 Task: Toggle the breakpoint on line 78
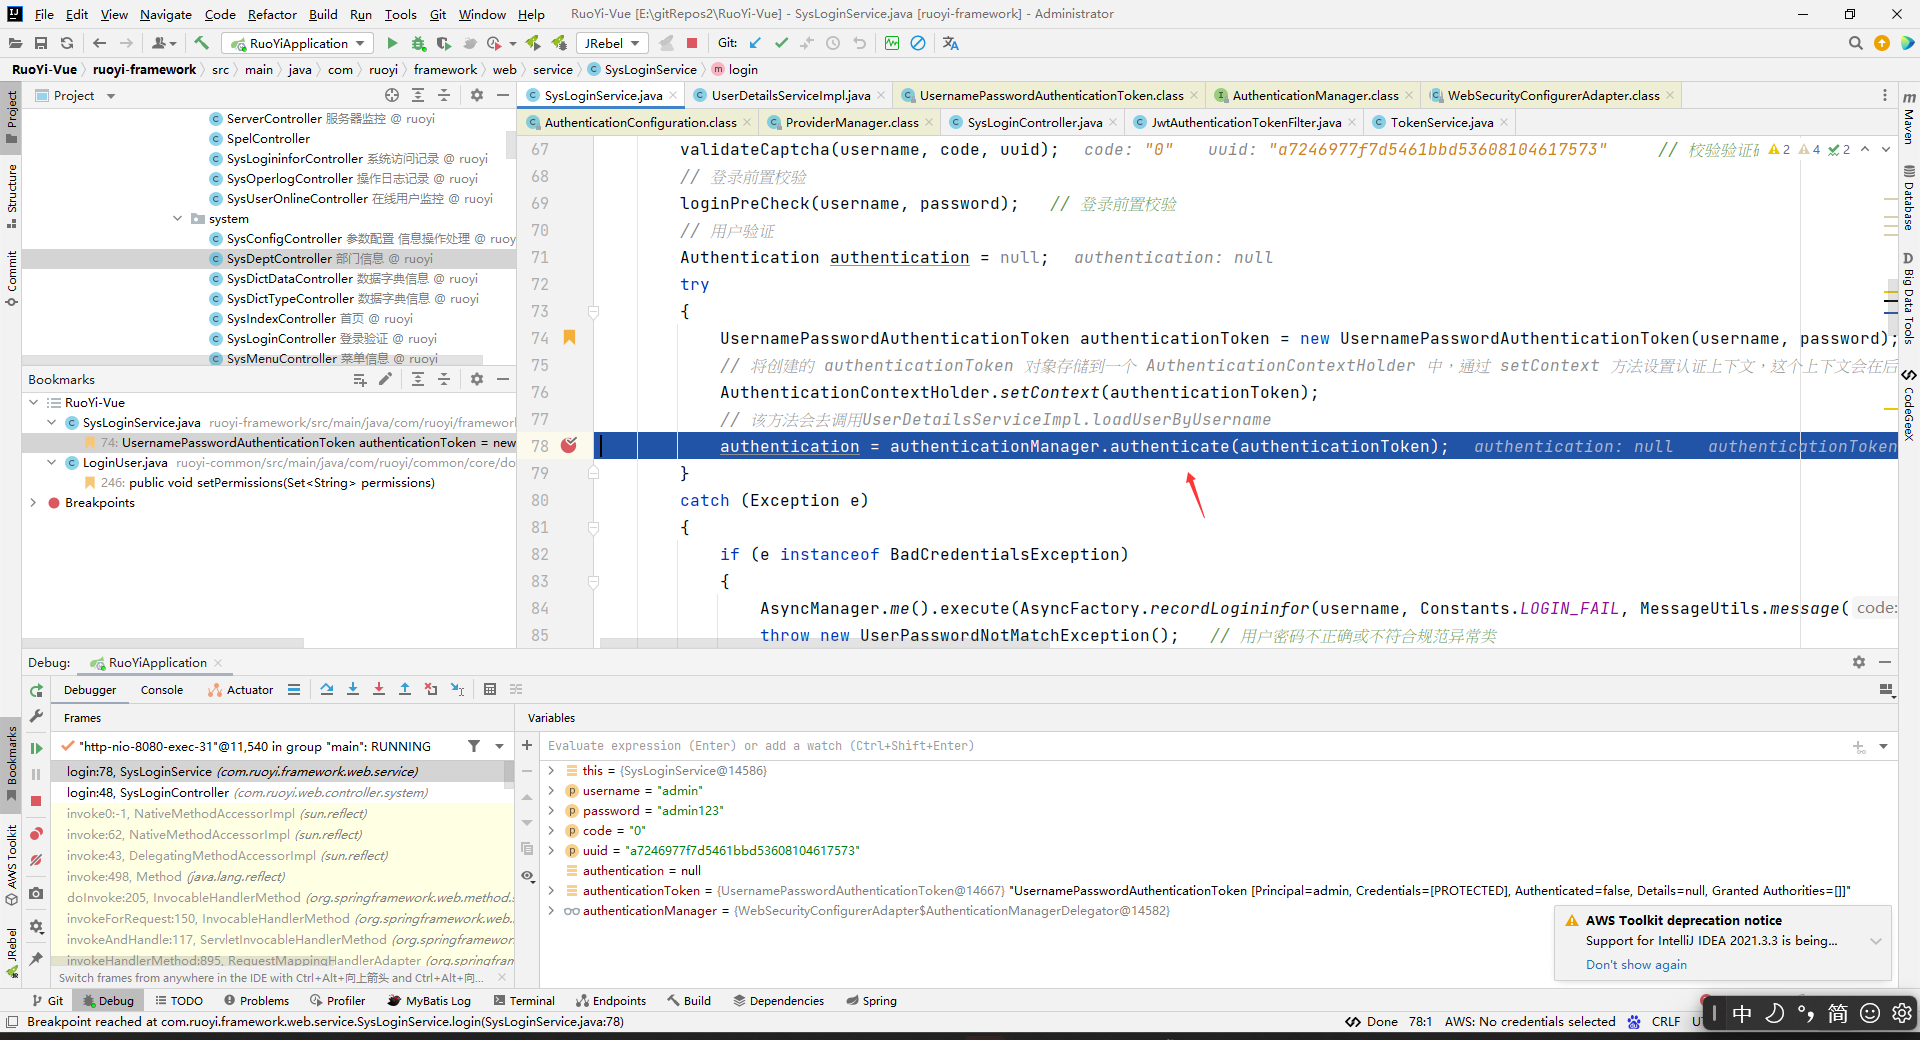(x=569, y=446)
